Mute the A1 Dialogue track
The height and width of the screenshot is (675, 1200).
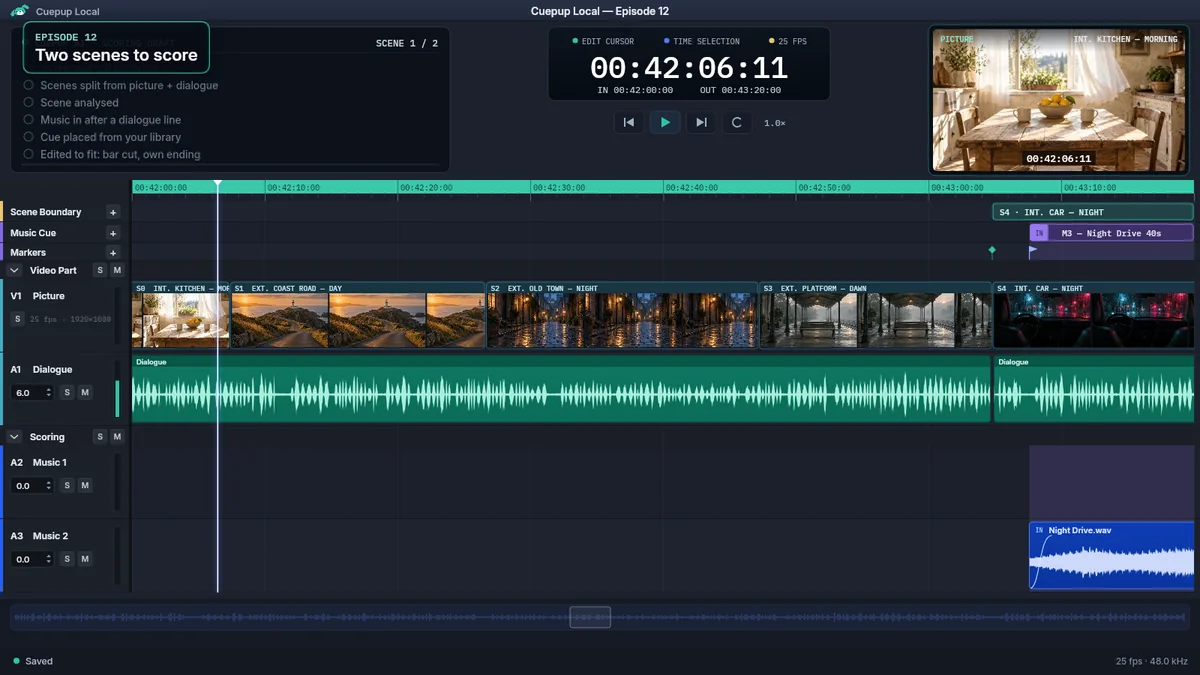pyautogui.click(x=85, y=393)
